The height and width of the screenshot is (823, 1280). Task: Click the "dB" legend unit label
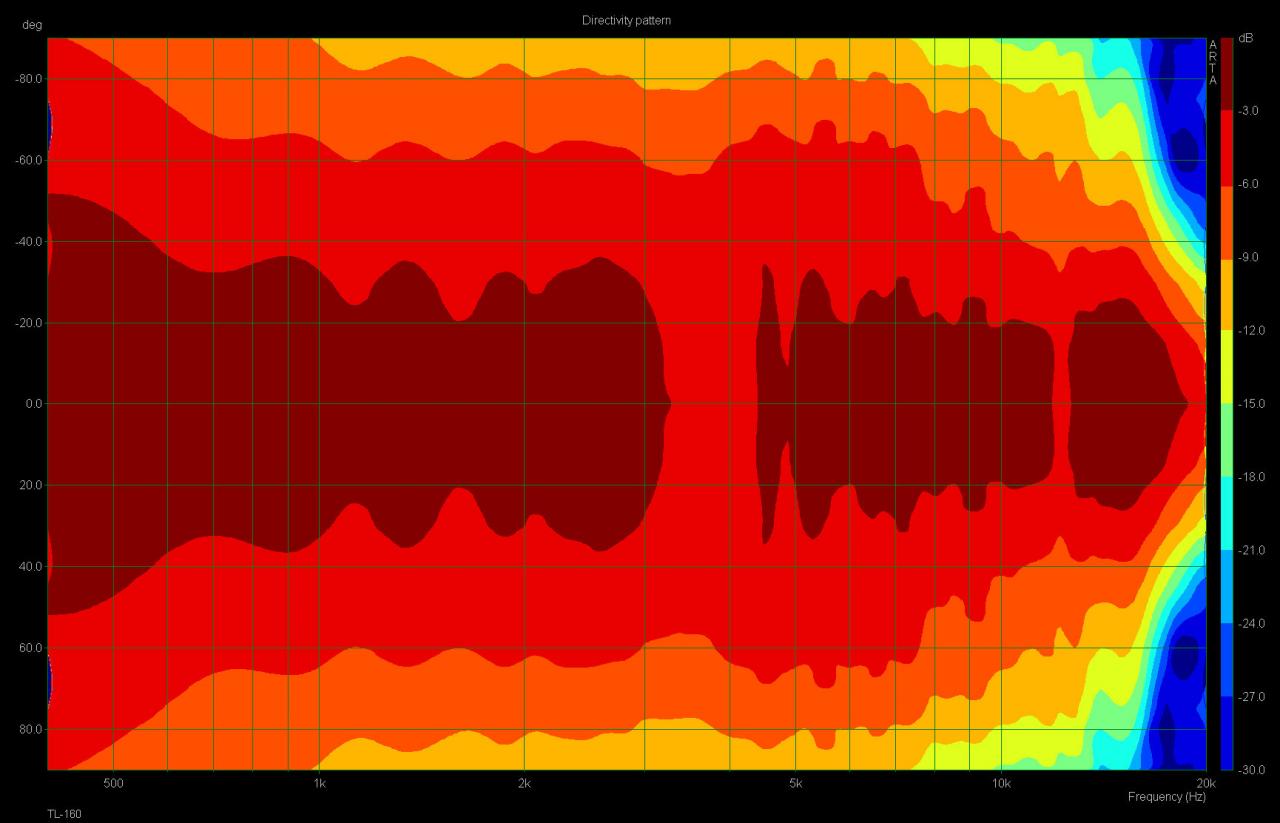click(1245, 38)
